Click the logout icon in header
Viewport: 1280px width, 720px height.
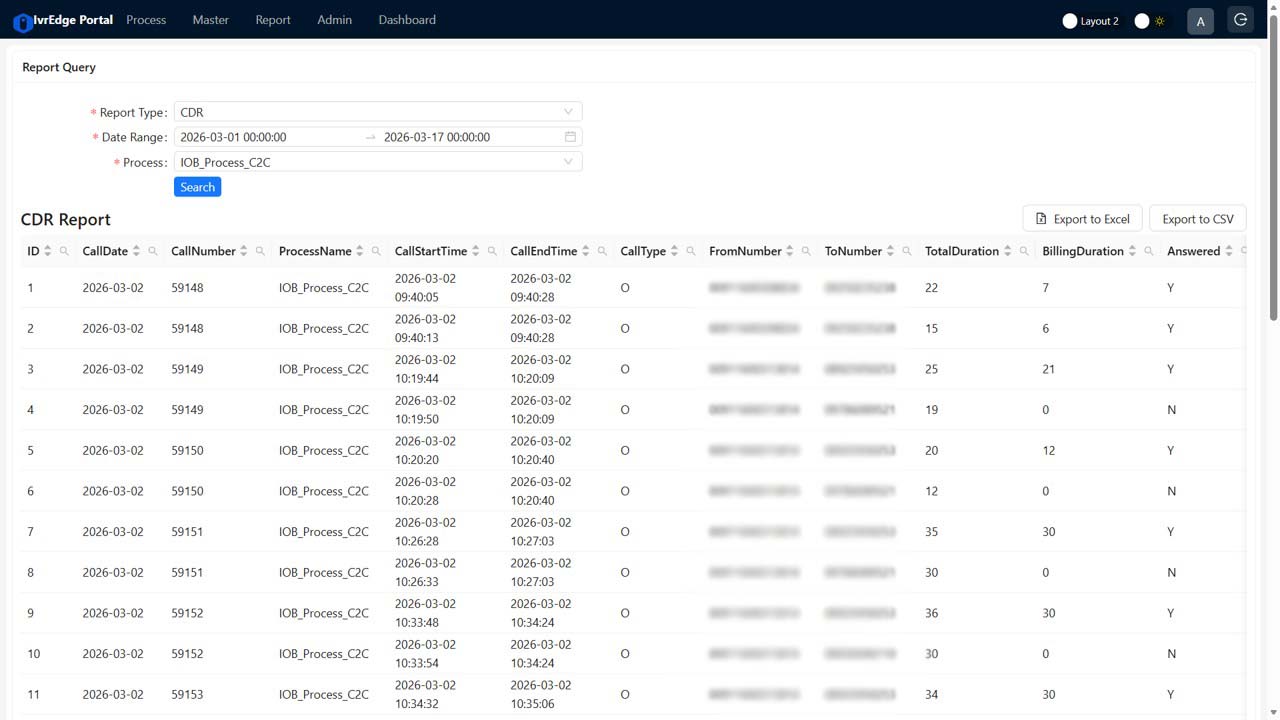(1241, 20)
